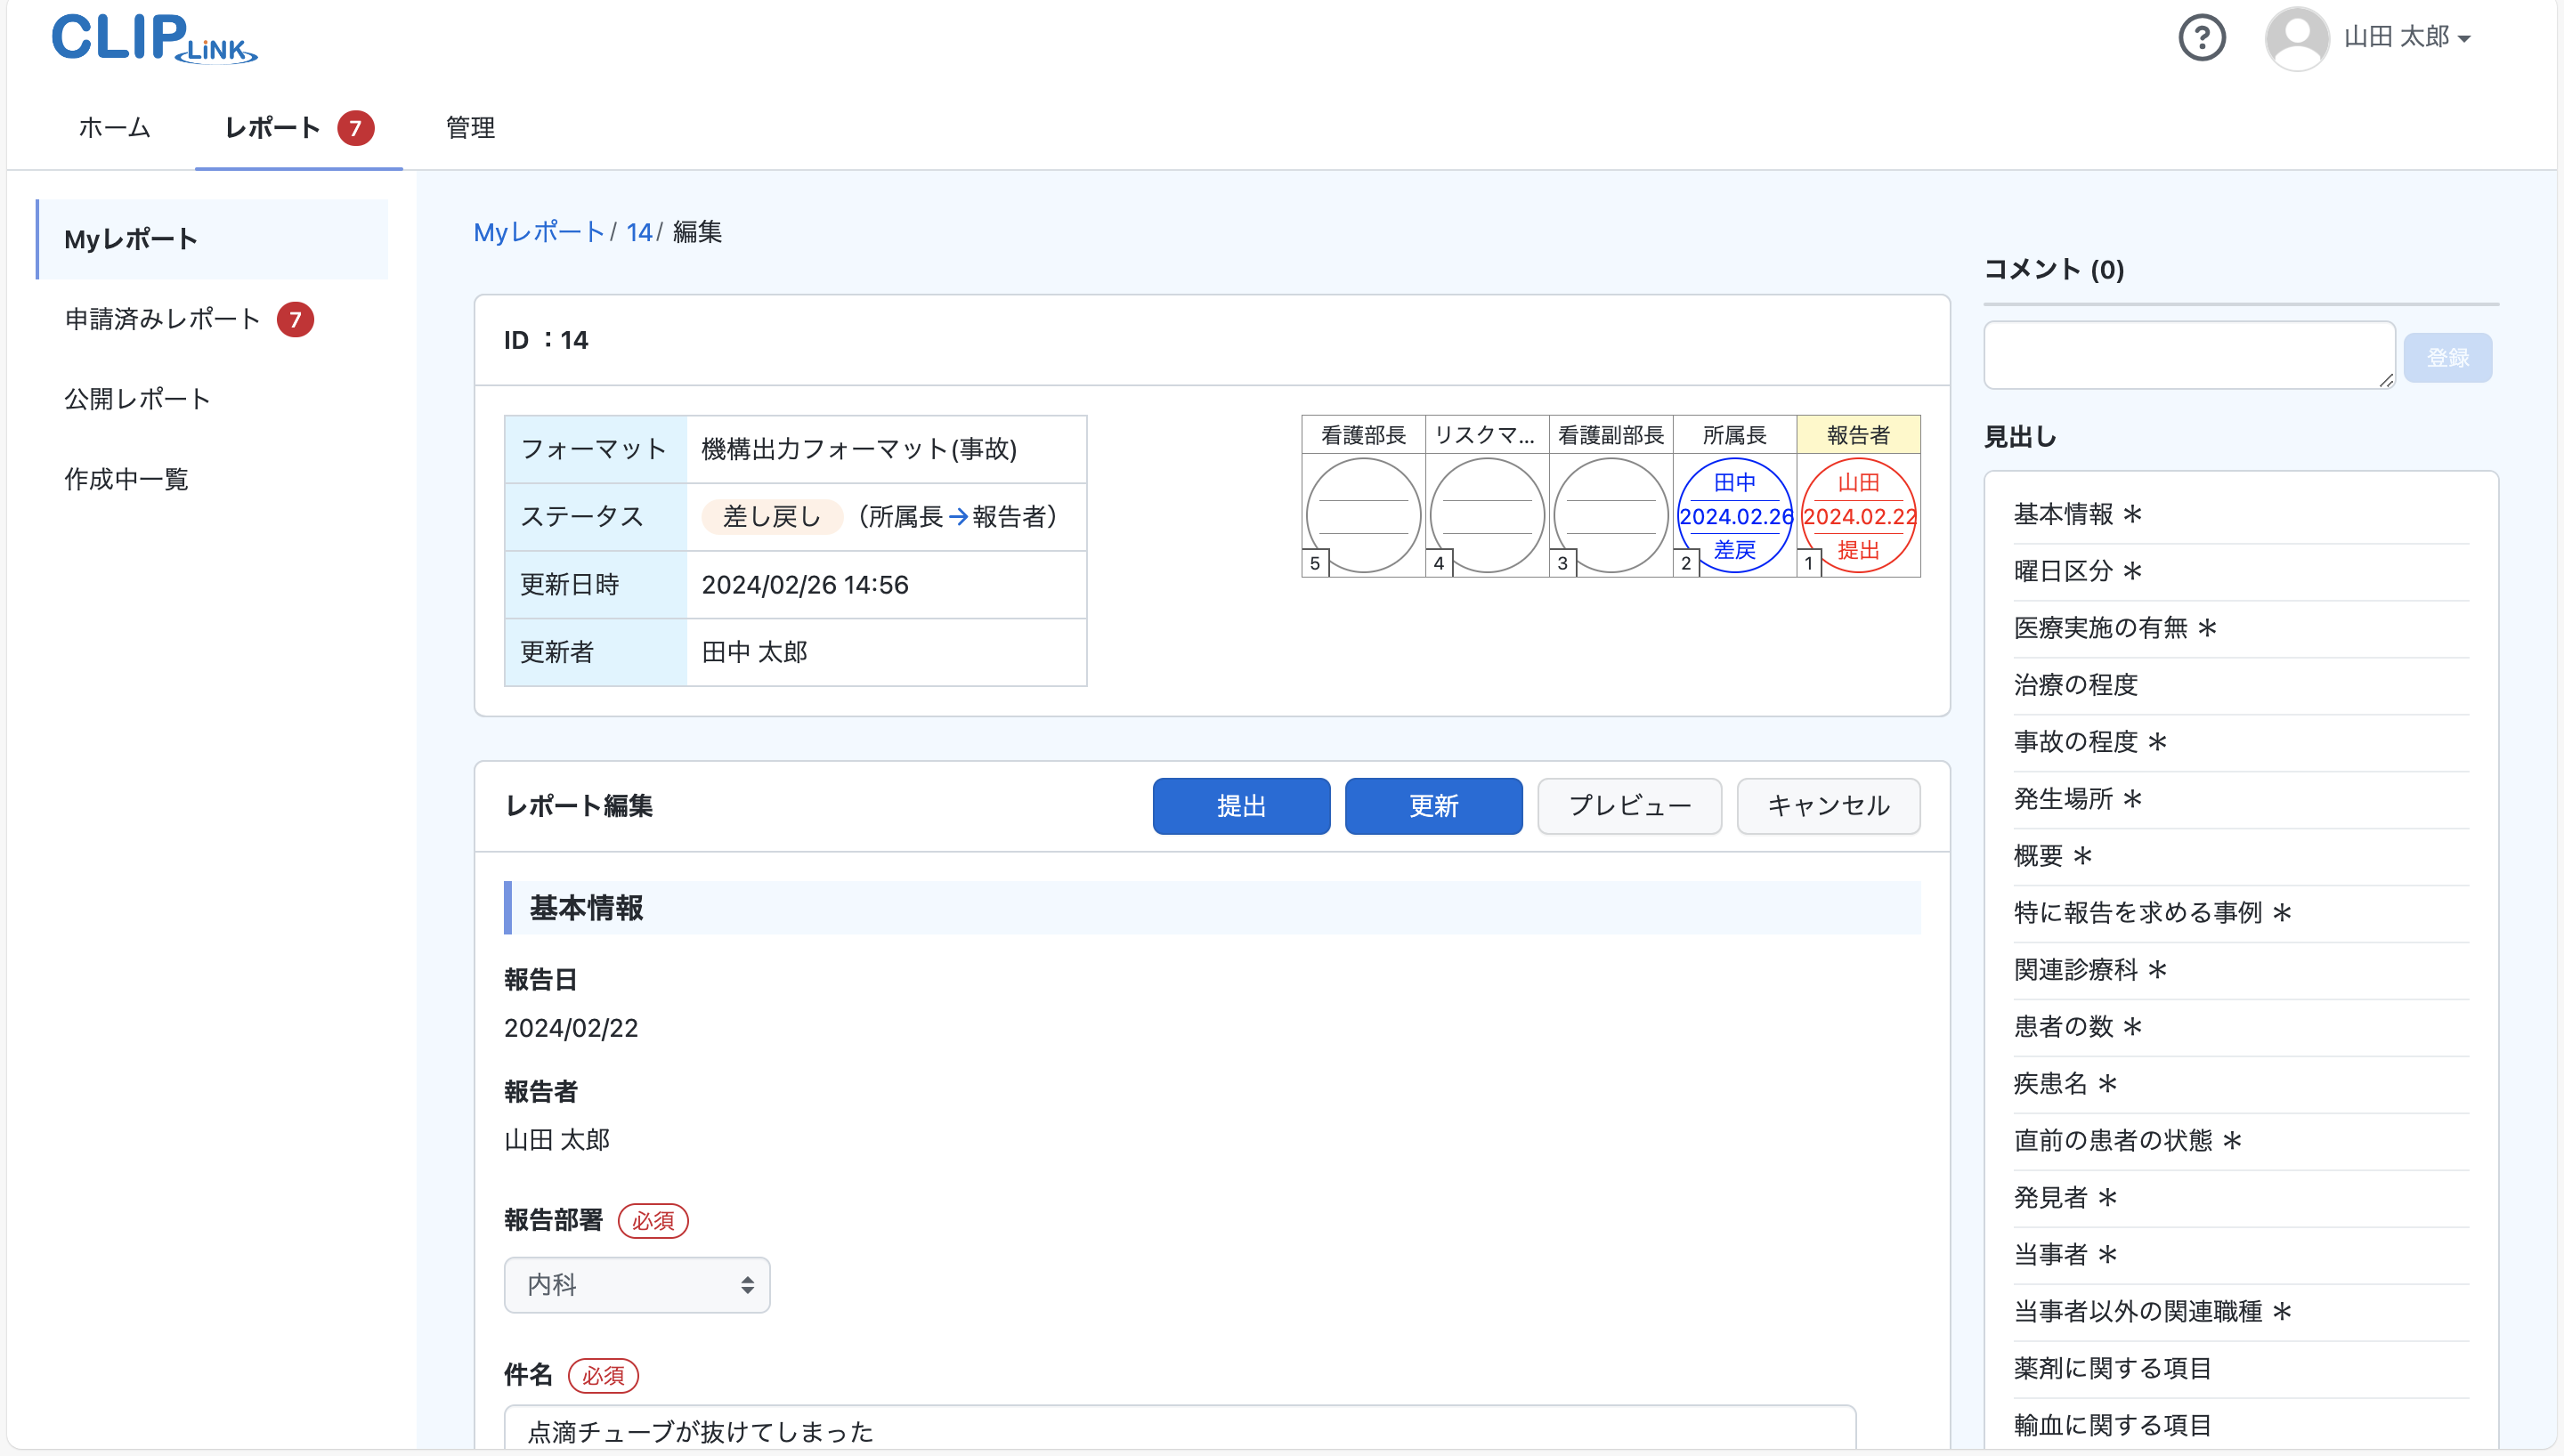The width and height of the screenshot is (2564, 1456).
Task: Switch to the ホーム tab
Action: [x=113, y=128]
